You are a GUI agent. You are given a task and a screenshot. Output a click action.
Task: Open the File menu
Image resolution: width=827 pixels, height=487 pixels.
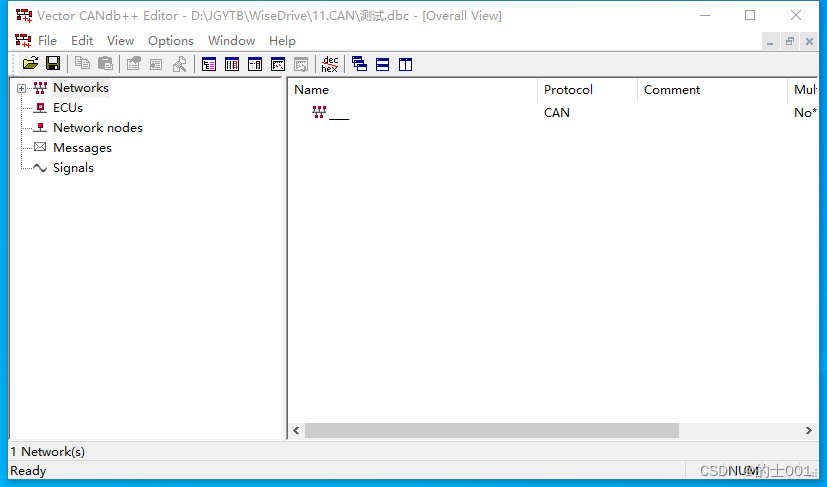[x=47, y=41]
